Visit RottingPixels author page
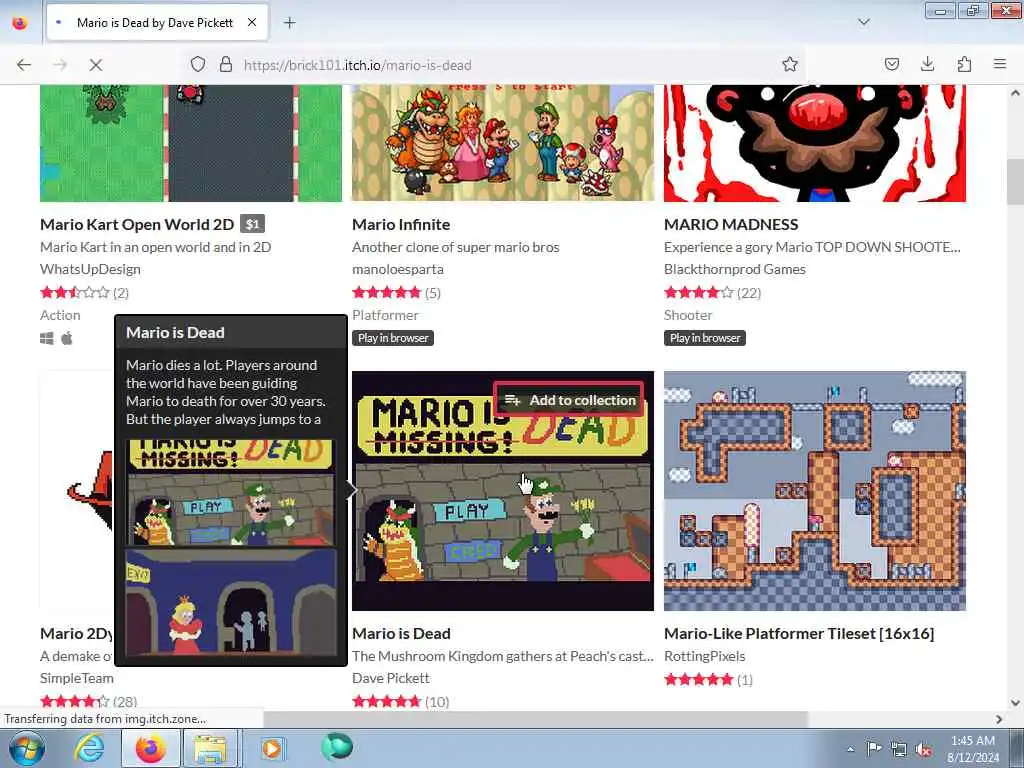The height and width of the screenshot is (768, 1024). (x=705, y=656)
